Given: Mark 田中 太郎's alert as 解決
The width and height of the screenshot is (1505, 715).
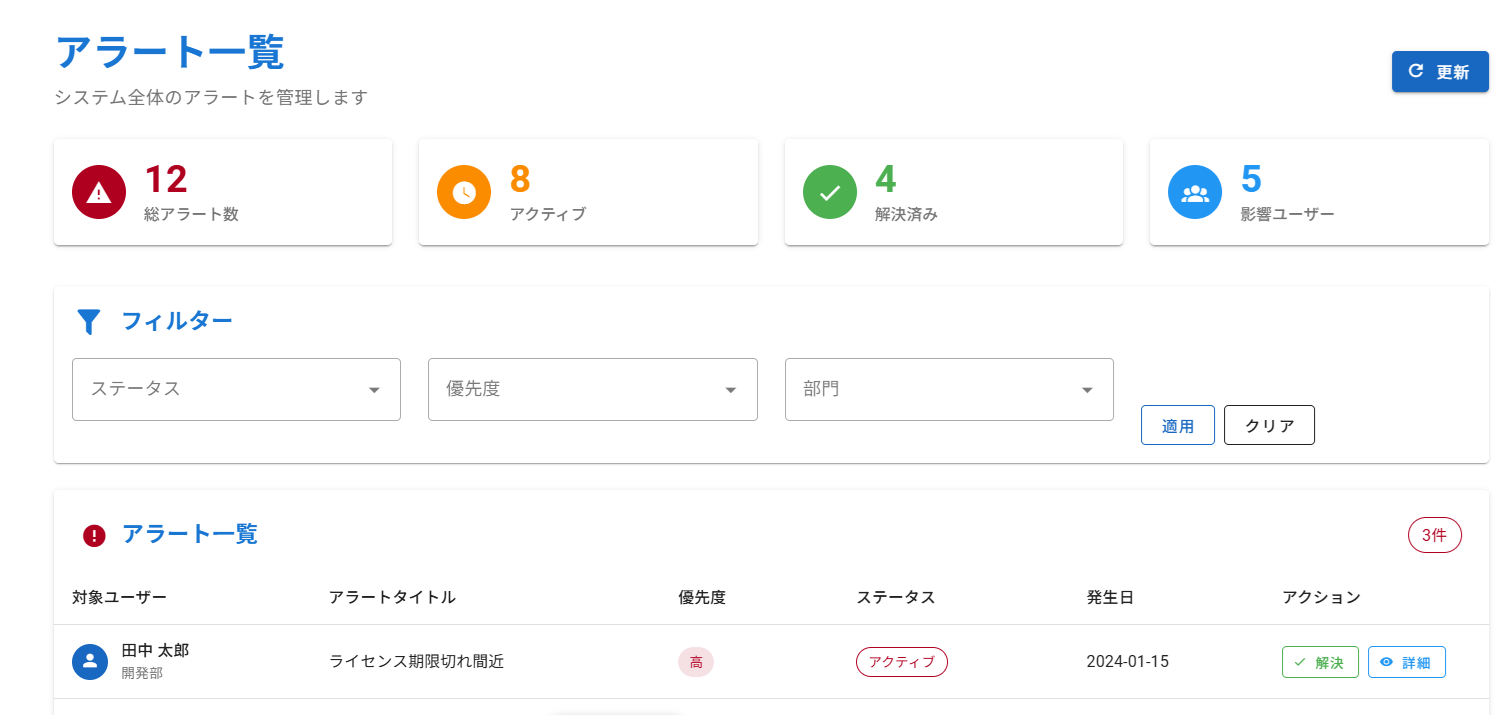Looking at the screenshot, I should (x=1320, y=662).
